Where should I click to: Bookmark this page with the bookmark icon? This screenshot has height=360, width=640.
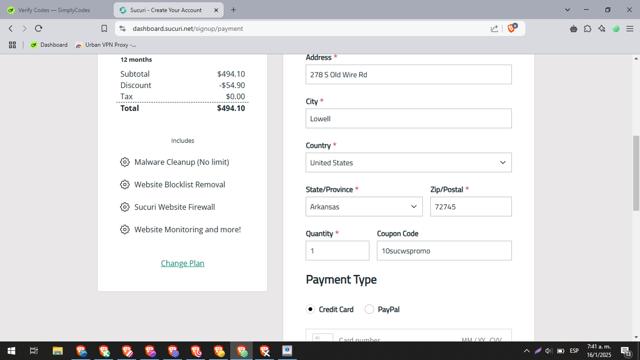click(x=104, y=29)
